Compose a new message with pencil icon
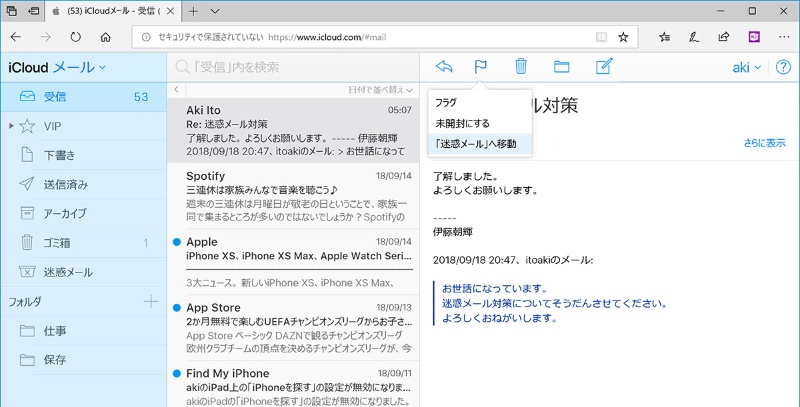This screenshot has width=800, height=407. [603, 67]
